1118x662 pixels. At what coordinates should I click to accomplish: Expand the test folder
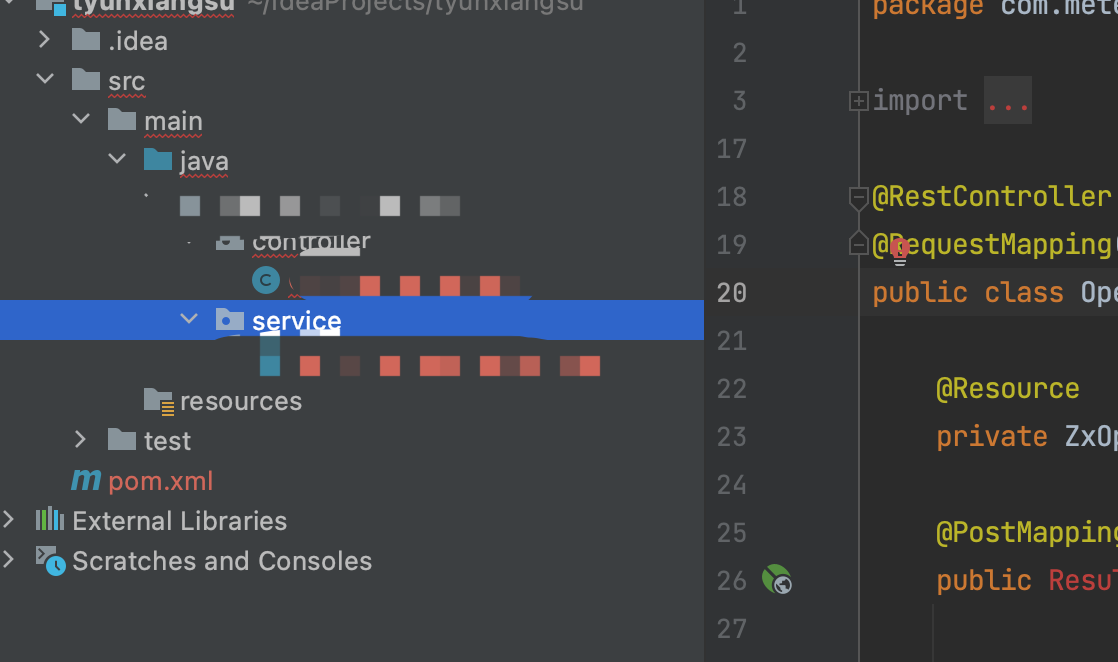pos(81,440)
